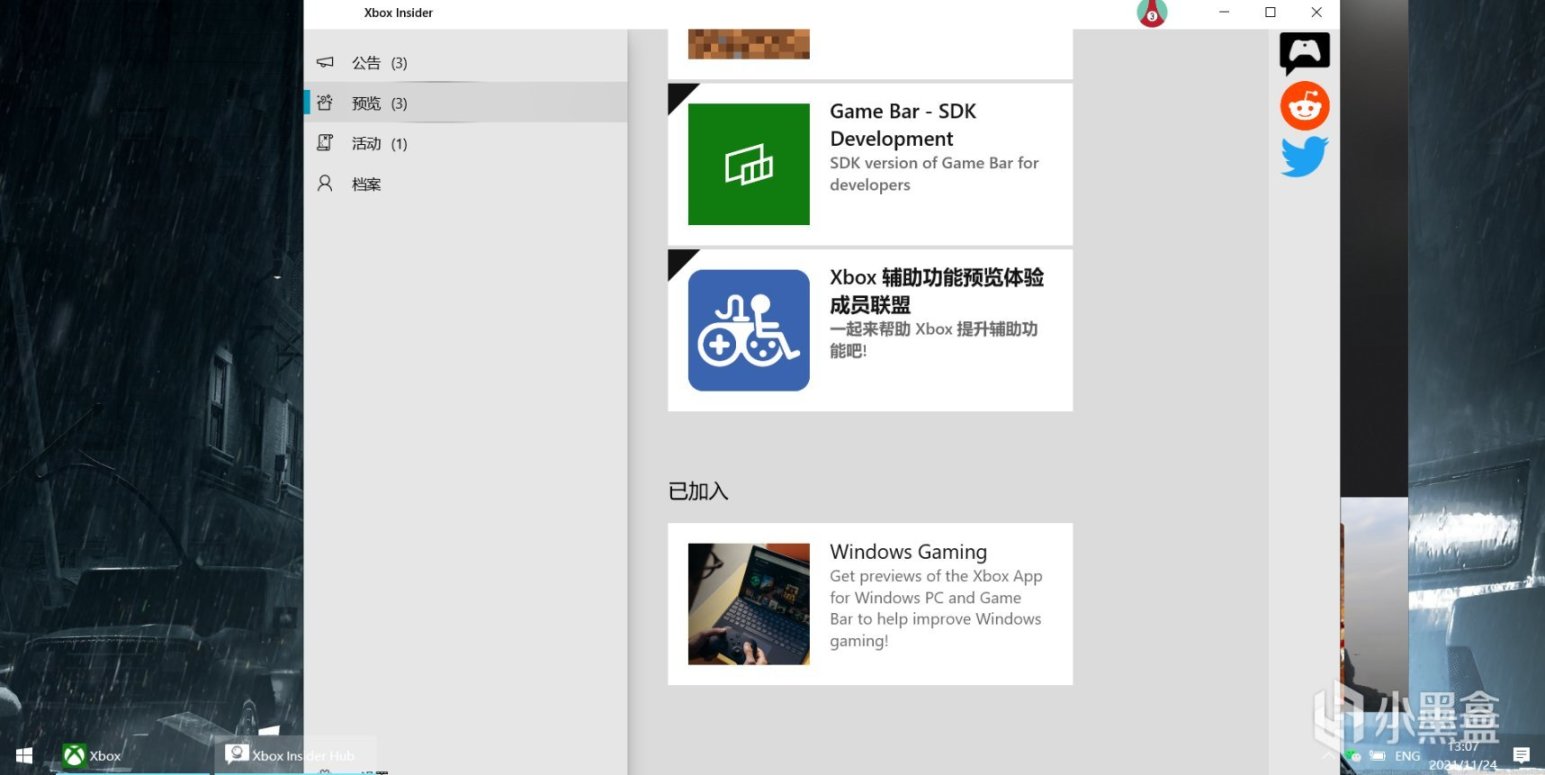
Task: Open the Windows Gaming preview title
Action: click(908, 552)
